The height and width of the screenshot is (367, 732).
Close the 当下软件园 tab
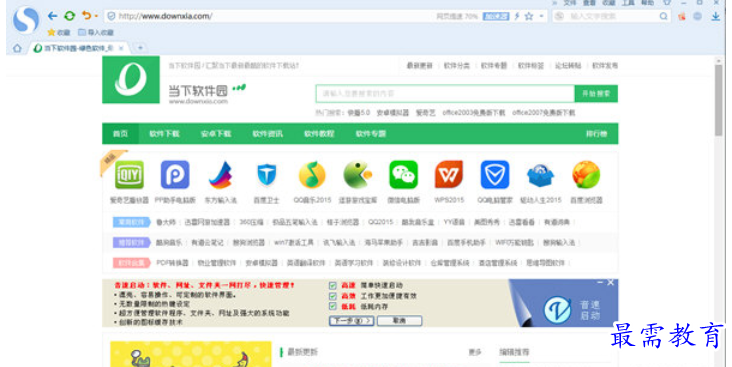tap(121, 48)
